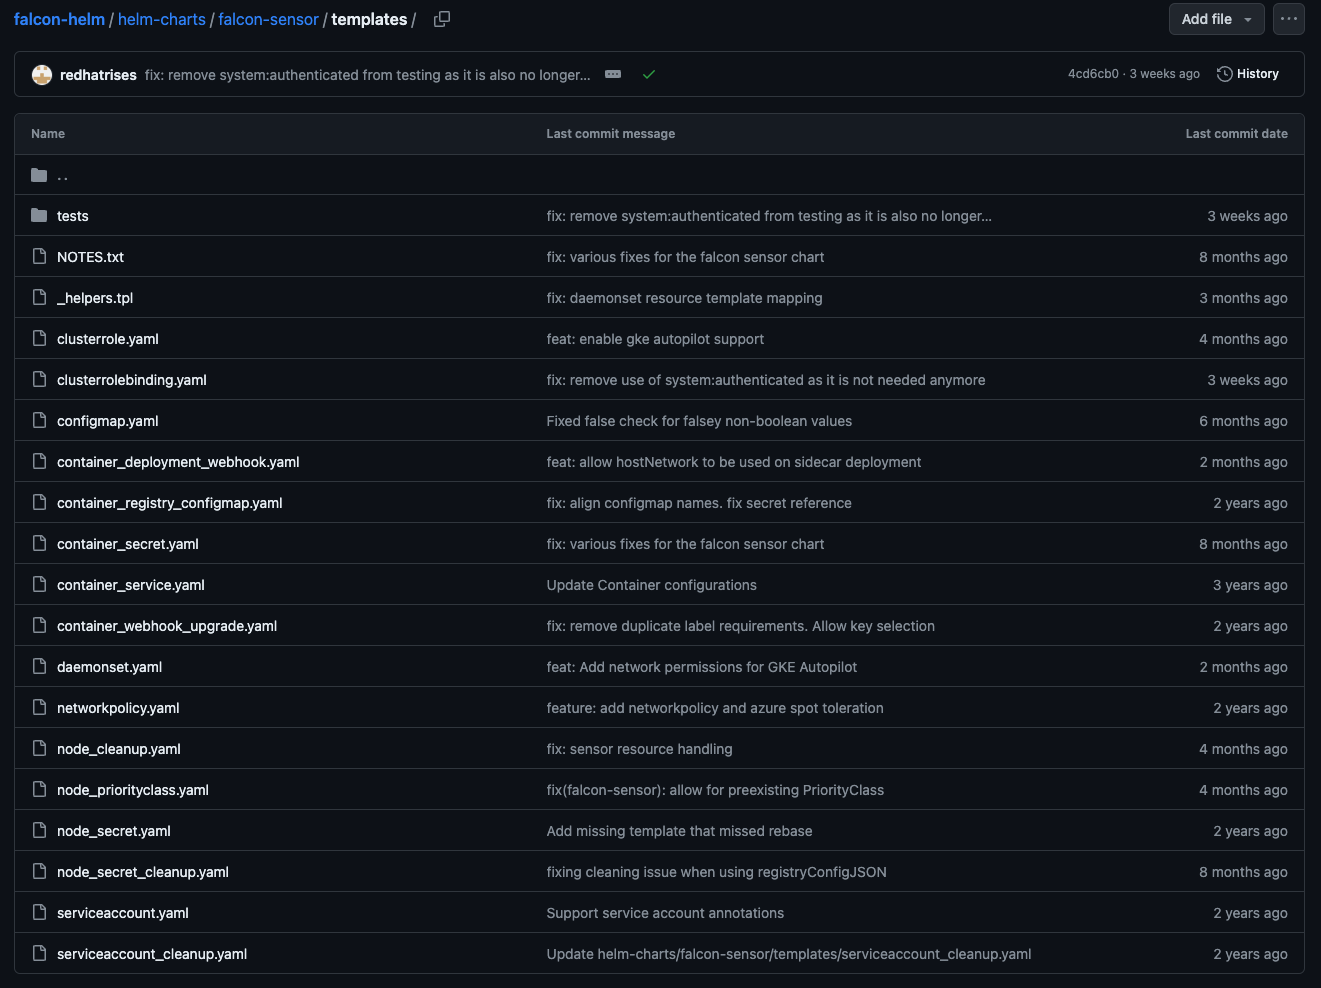The image size is (1321, 988).
Task: Open node_cleanup.yaml file
Action: click(x=119, y=749)
